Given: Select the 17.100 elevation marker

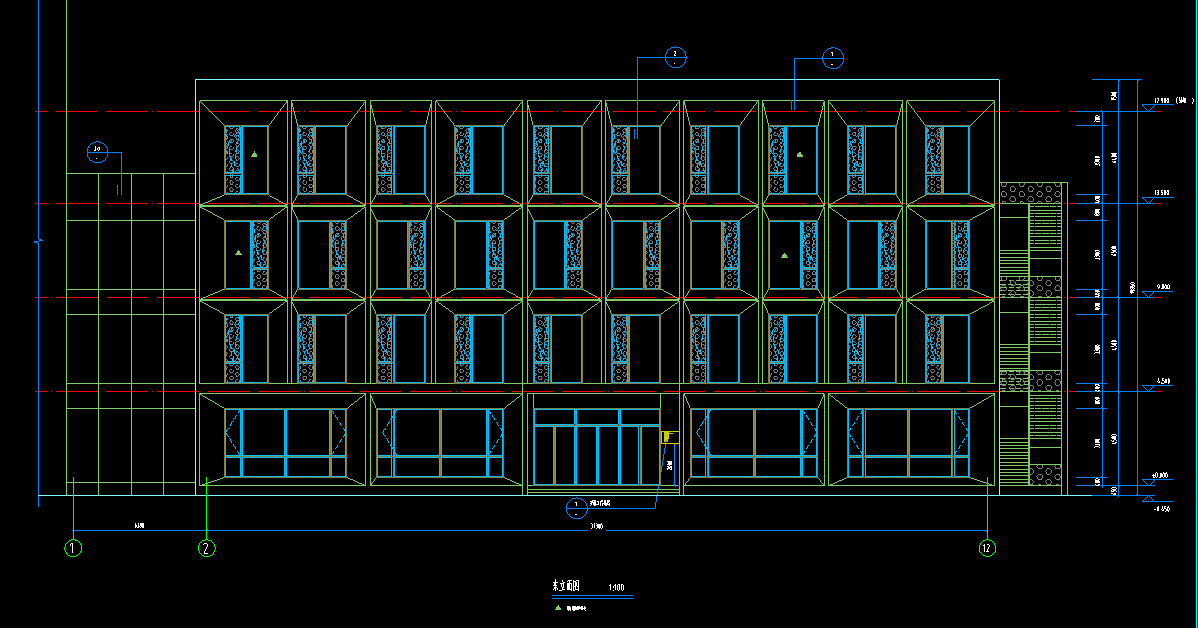Looking at the screenshot, I should (x=1161, y=101).
